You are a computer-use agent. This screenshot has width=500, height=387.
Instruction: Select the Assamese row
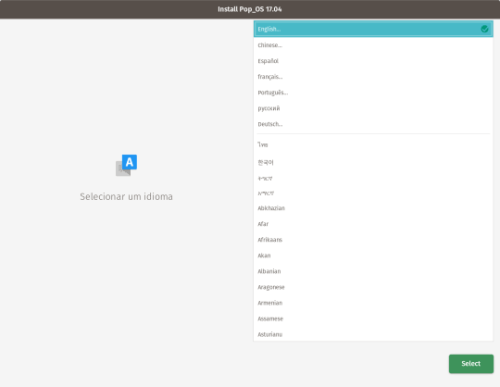373,319
